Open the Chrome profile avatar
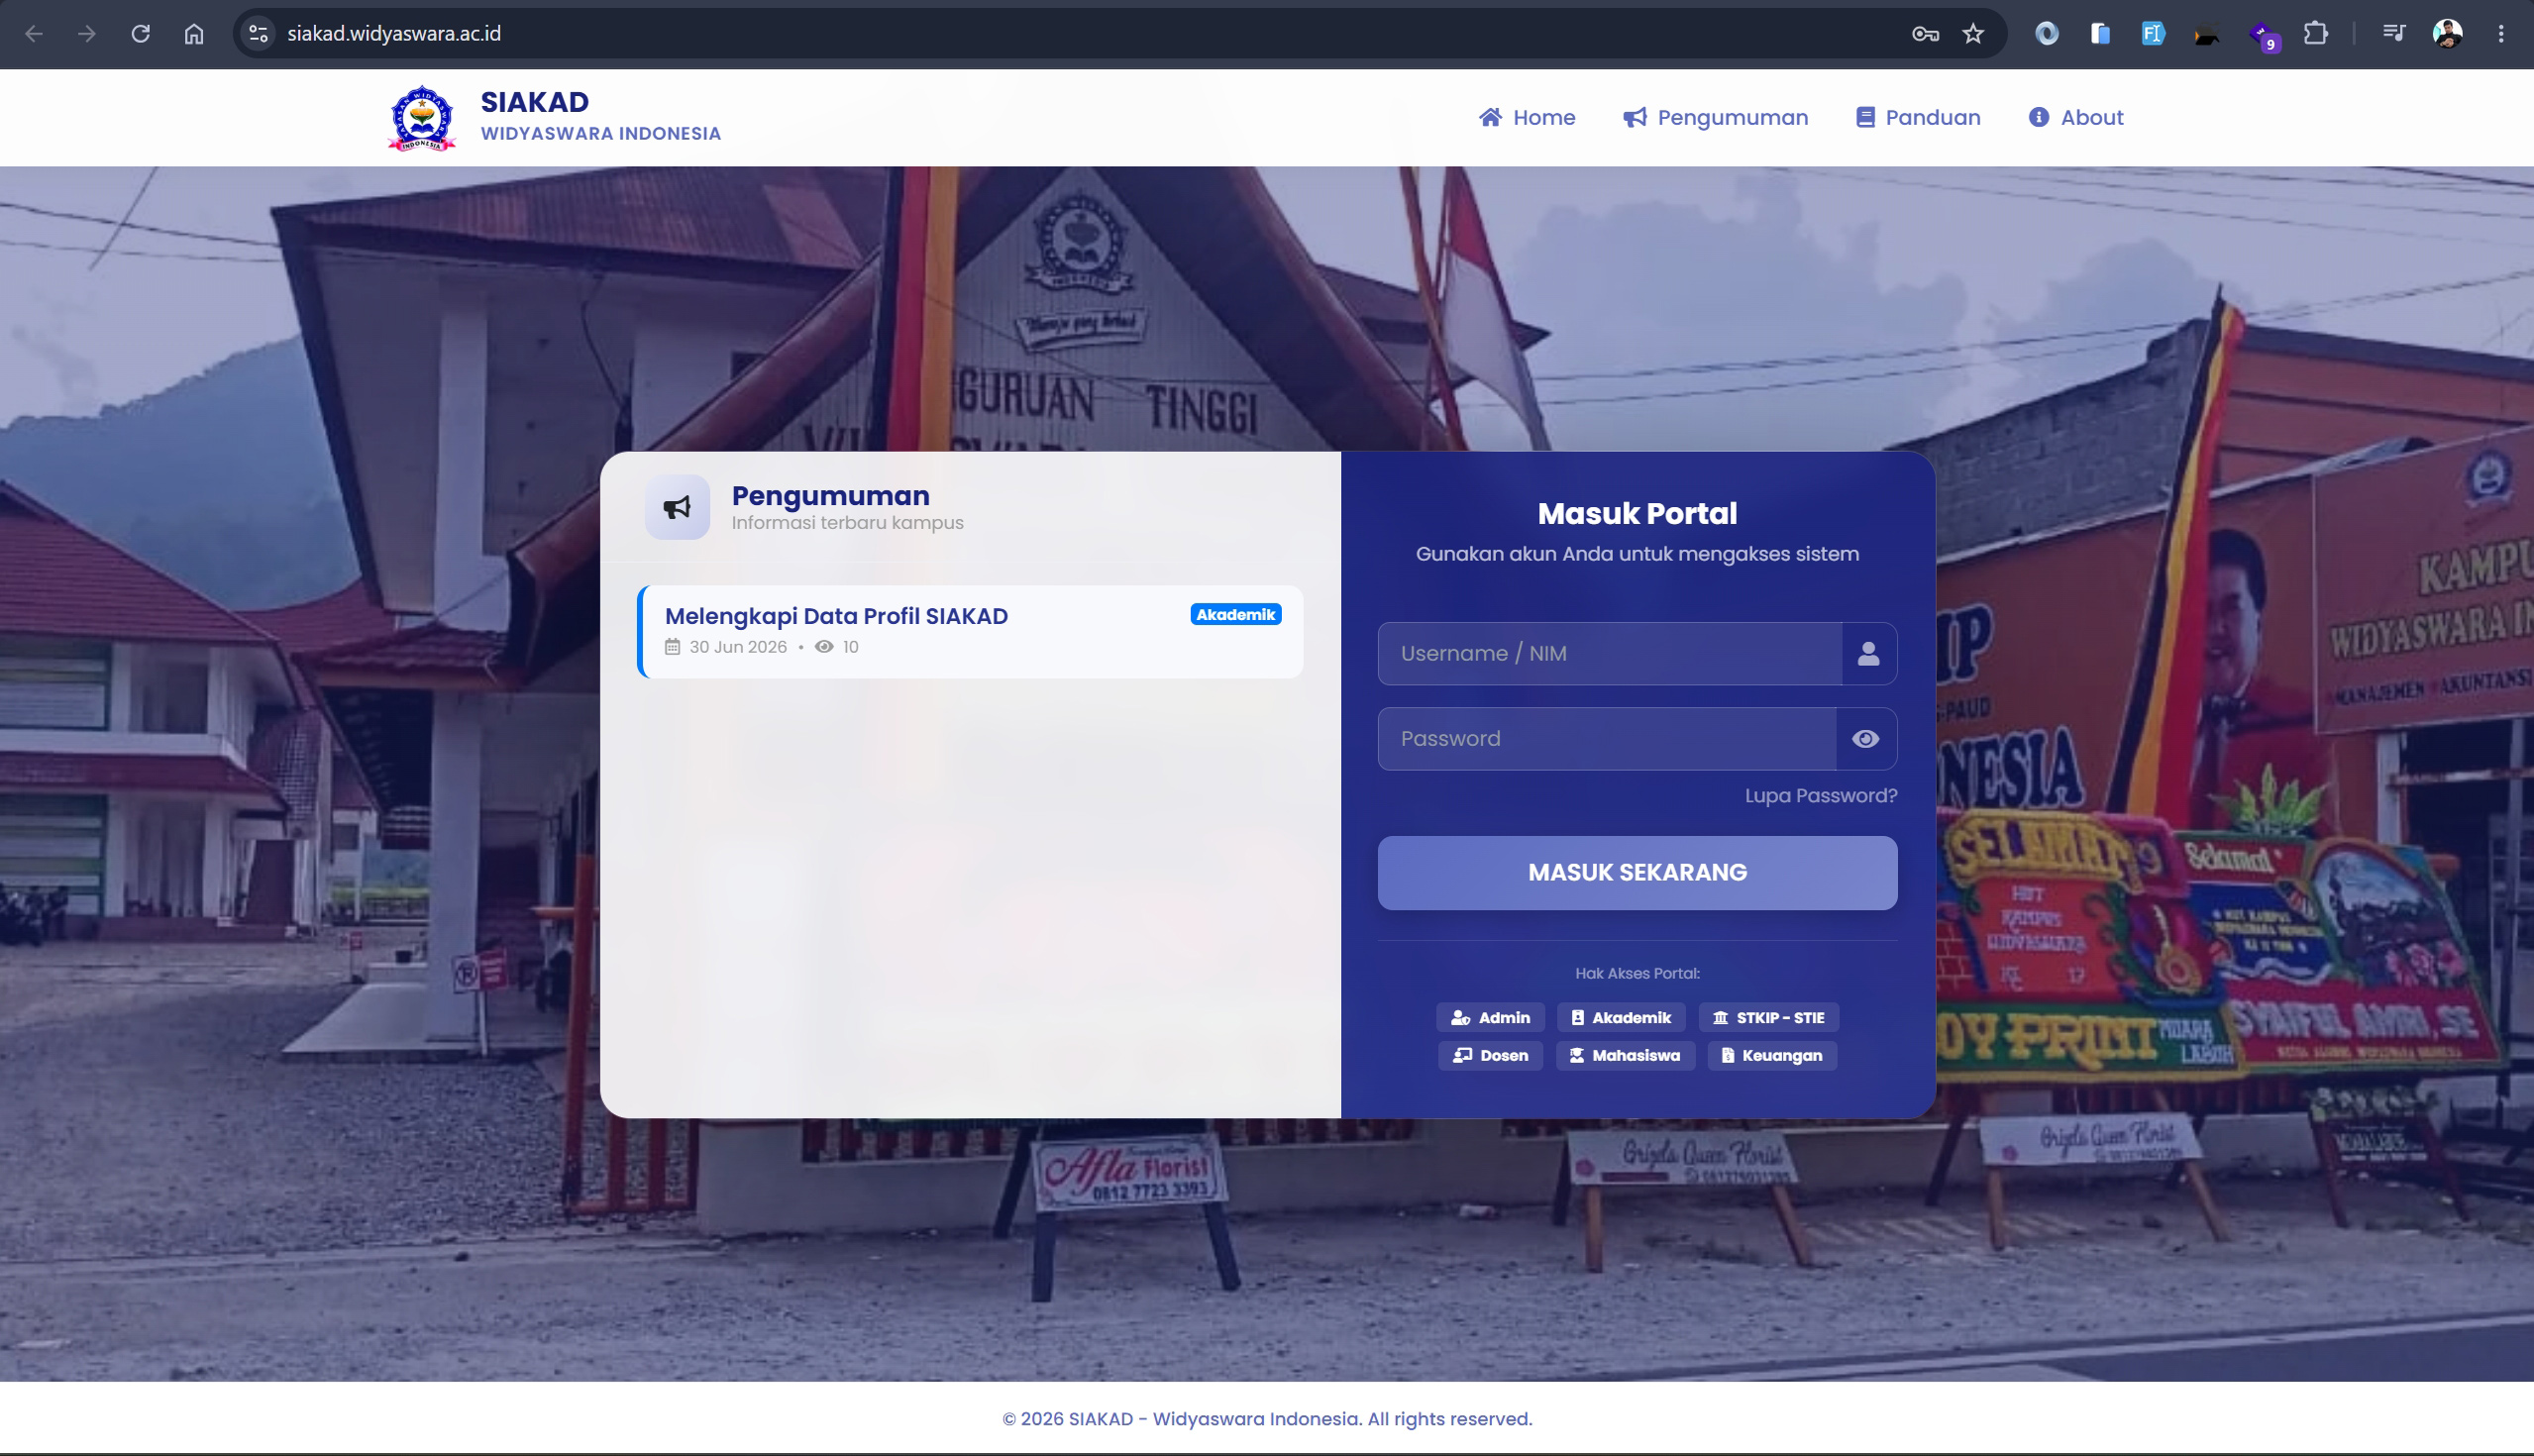The height and width of the screenshot is (1456, 2534). (x=2447, y=34)
